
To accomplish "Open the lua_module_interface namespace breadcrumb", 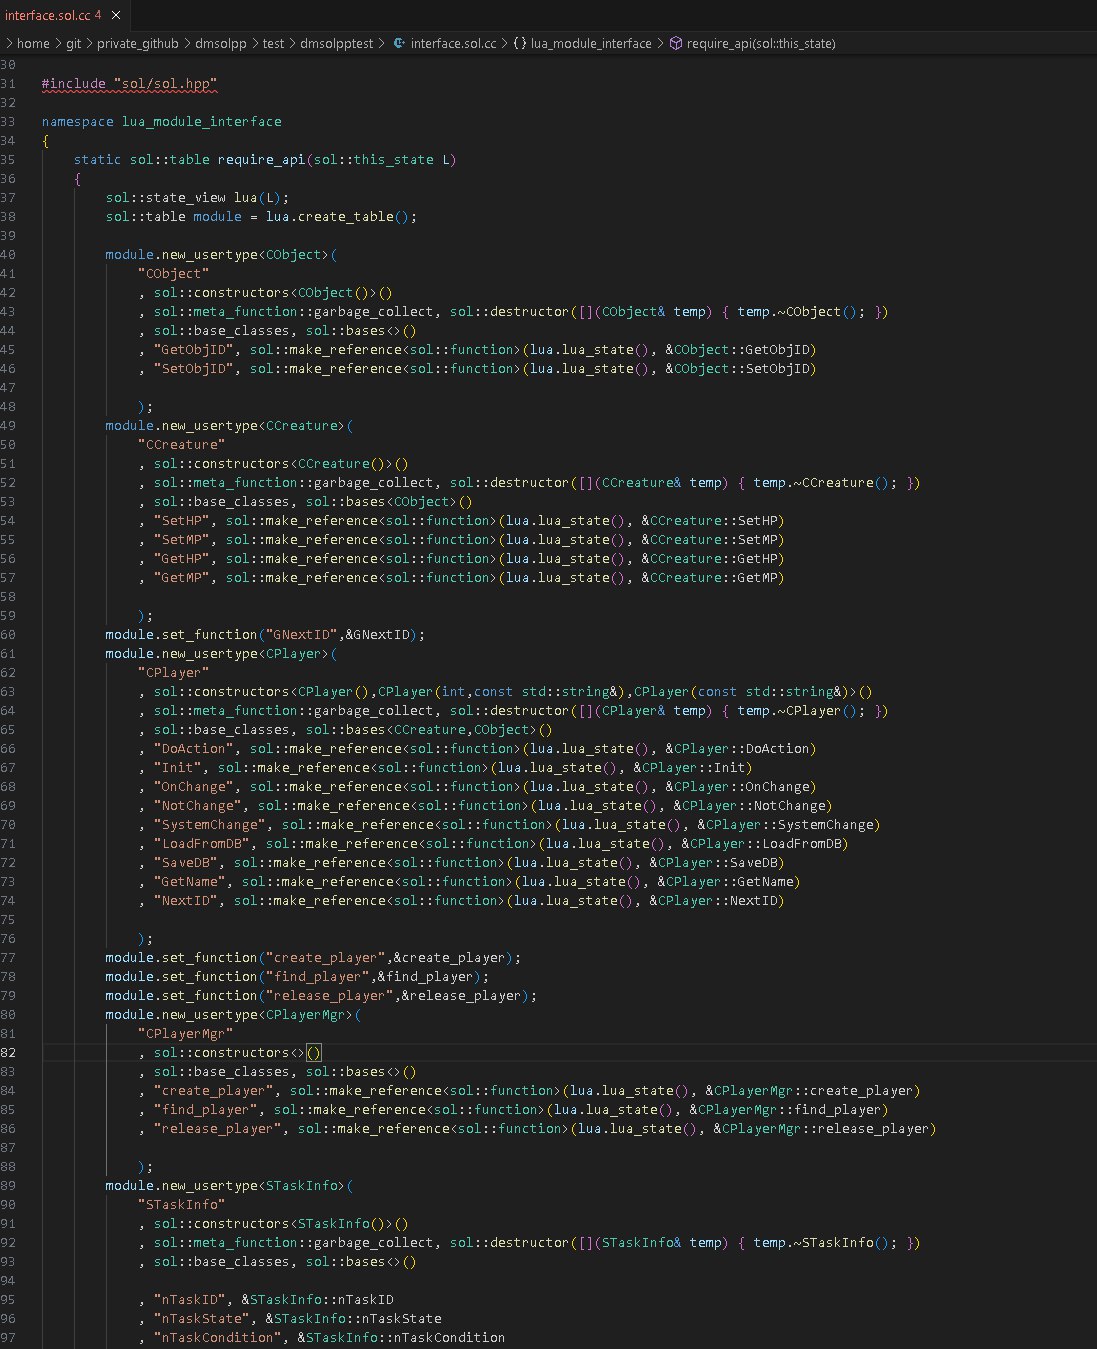I will coord(590,43).
